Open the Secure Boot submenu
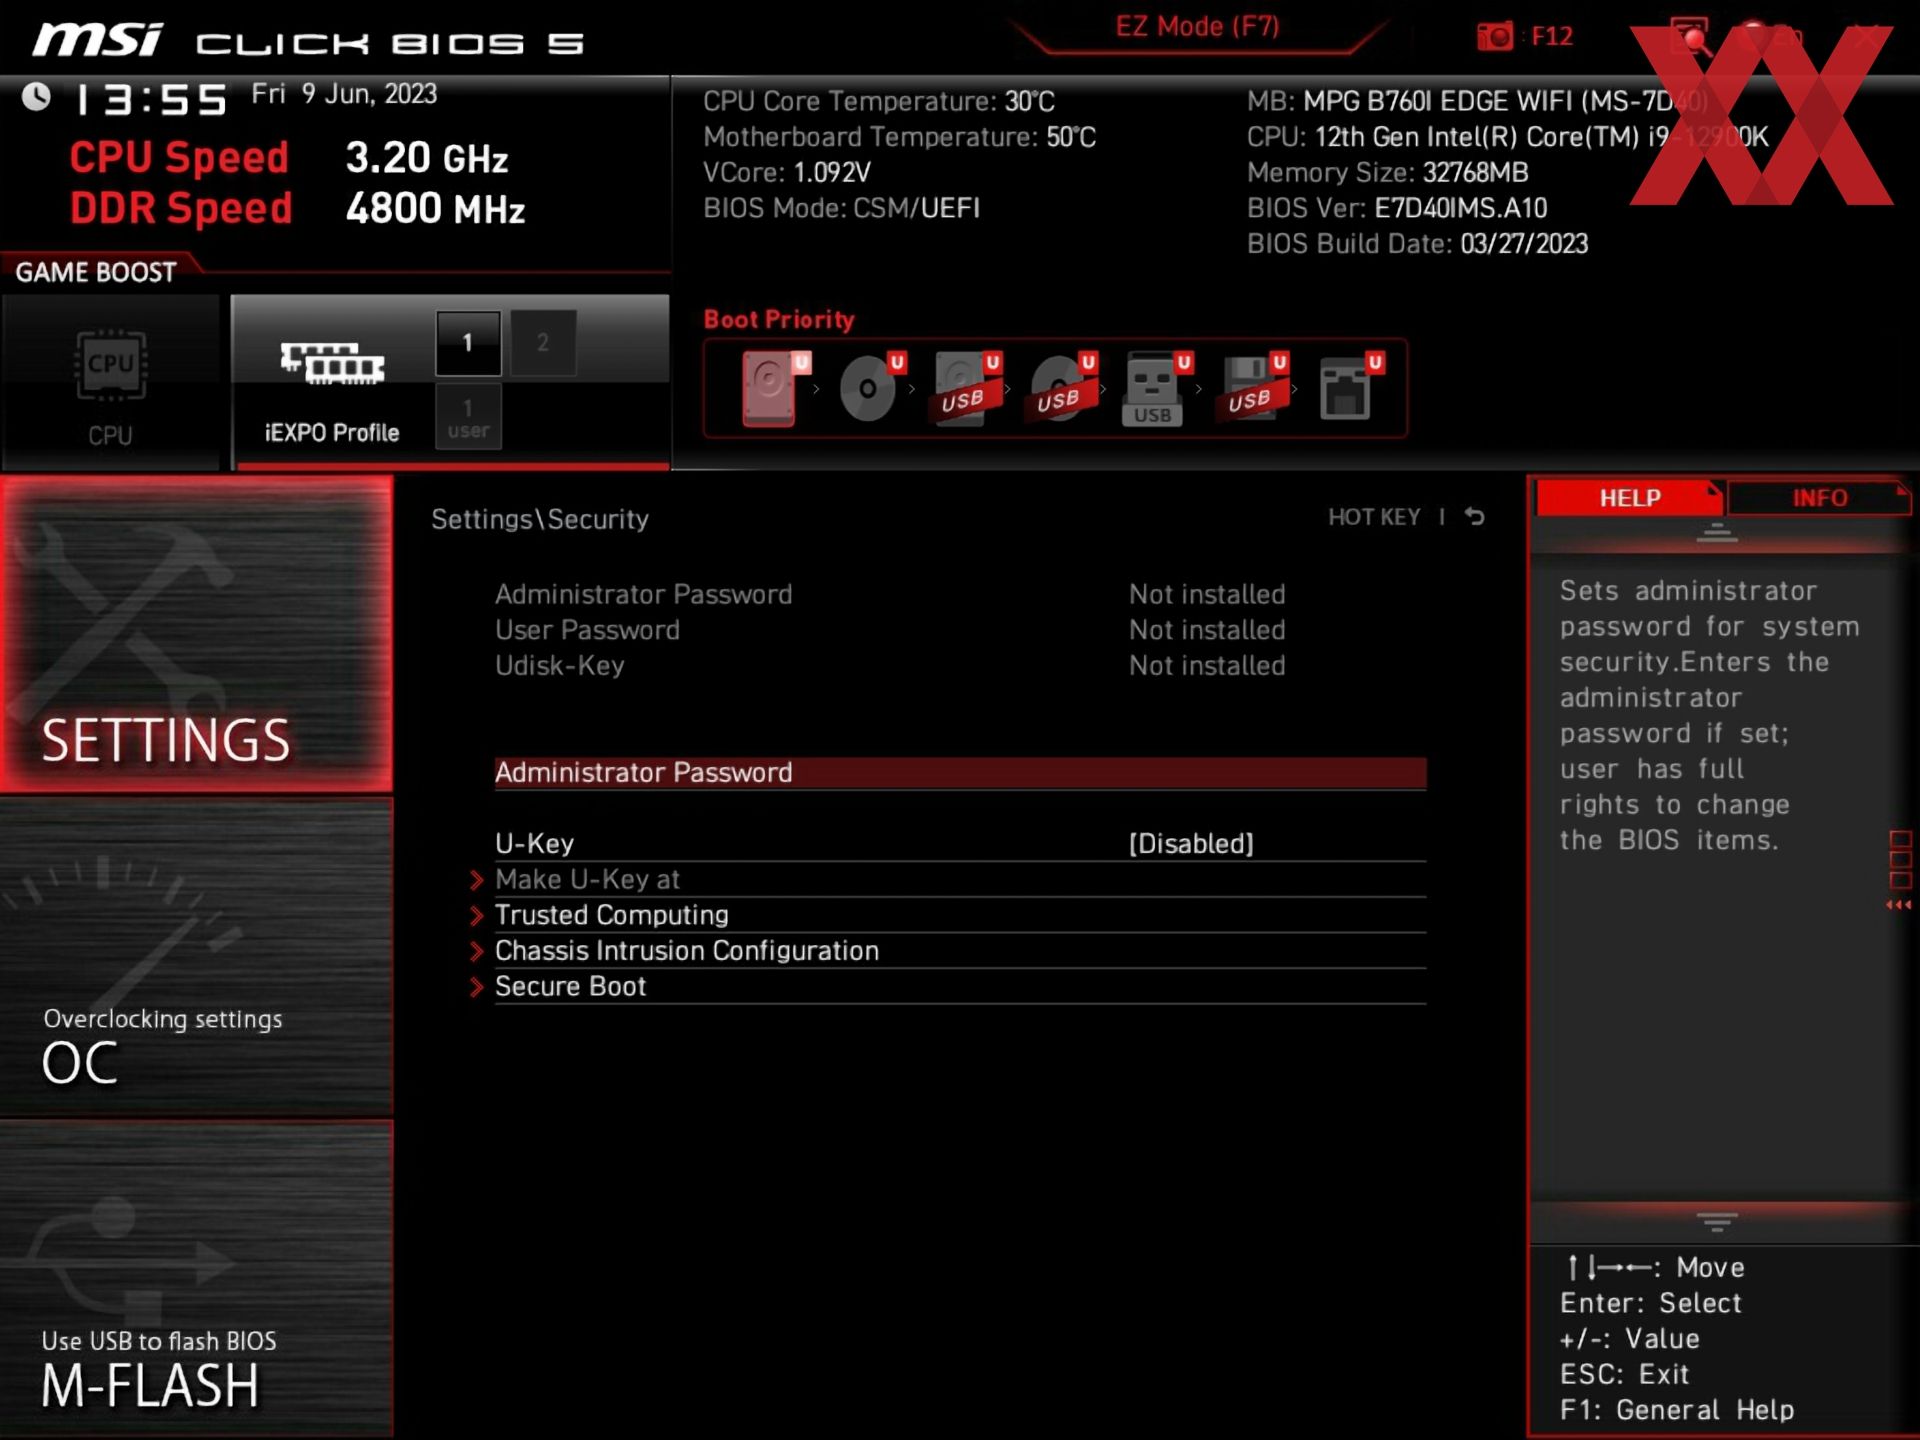 click(570, 987)
